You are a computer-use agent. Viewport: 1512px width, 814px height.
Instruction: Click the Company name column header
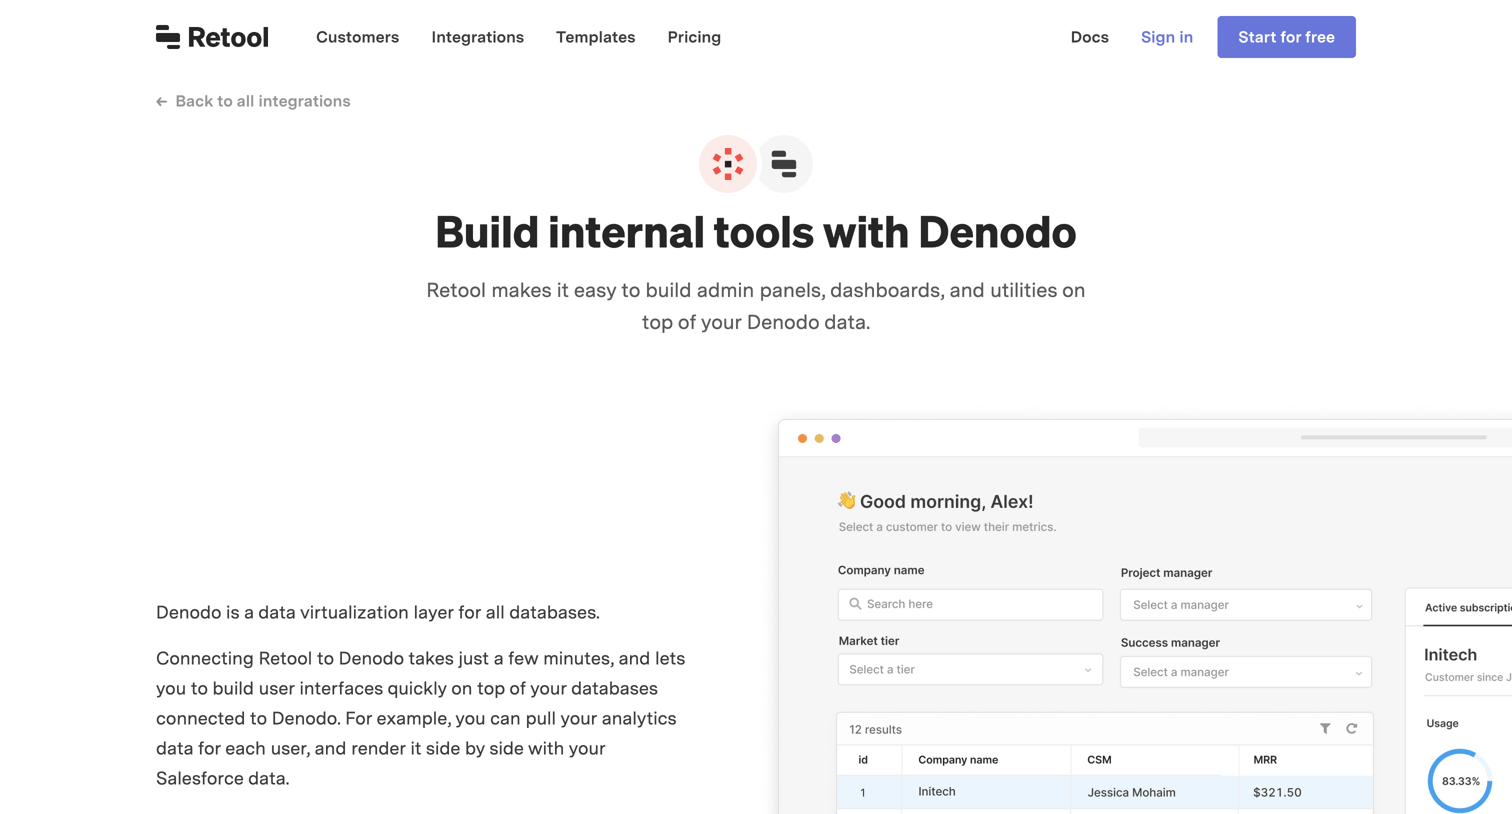pyautogui.click(x=958, y=760)
